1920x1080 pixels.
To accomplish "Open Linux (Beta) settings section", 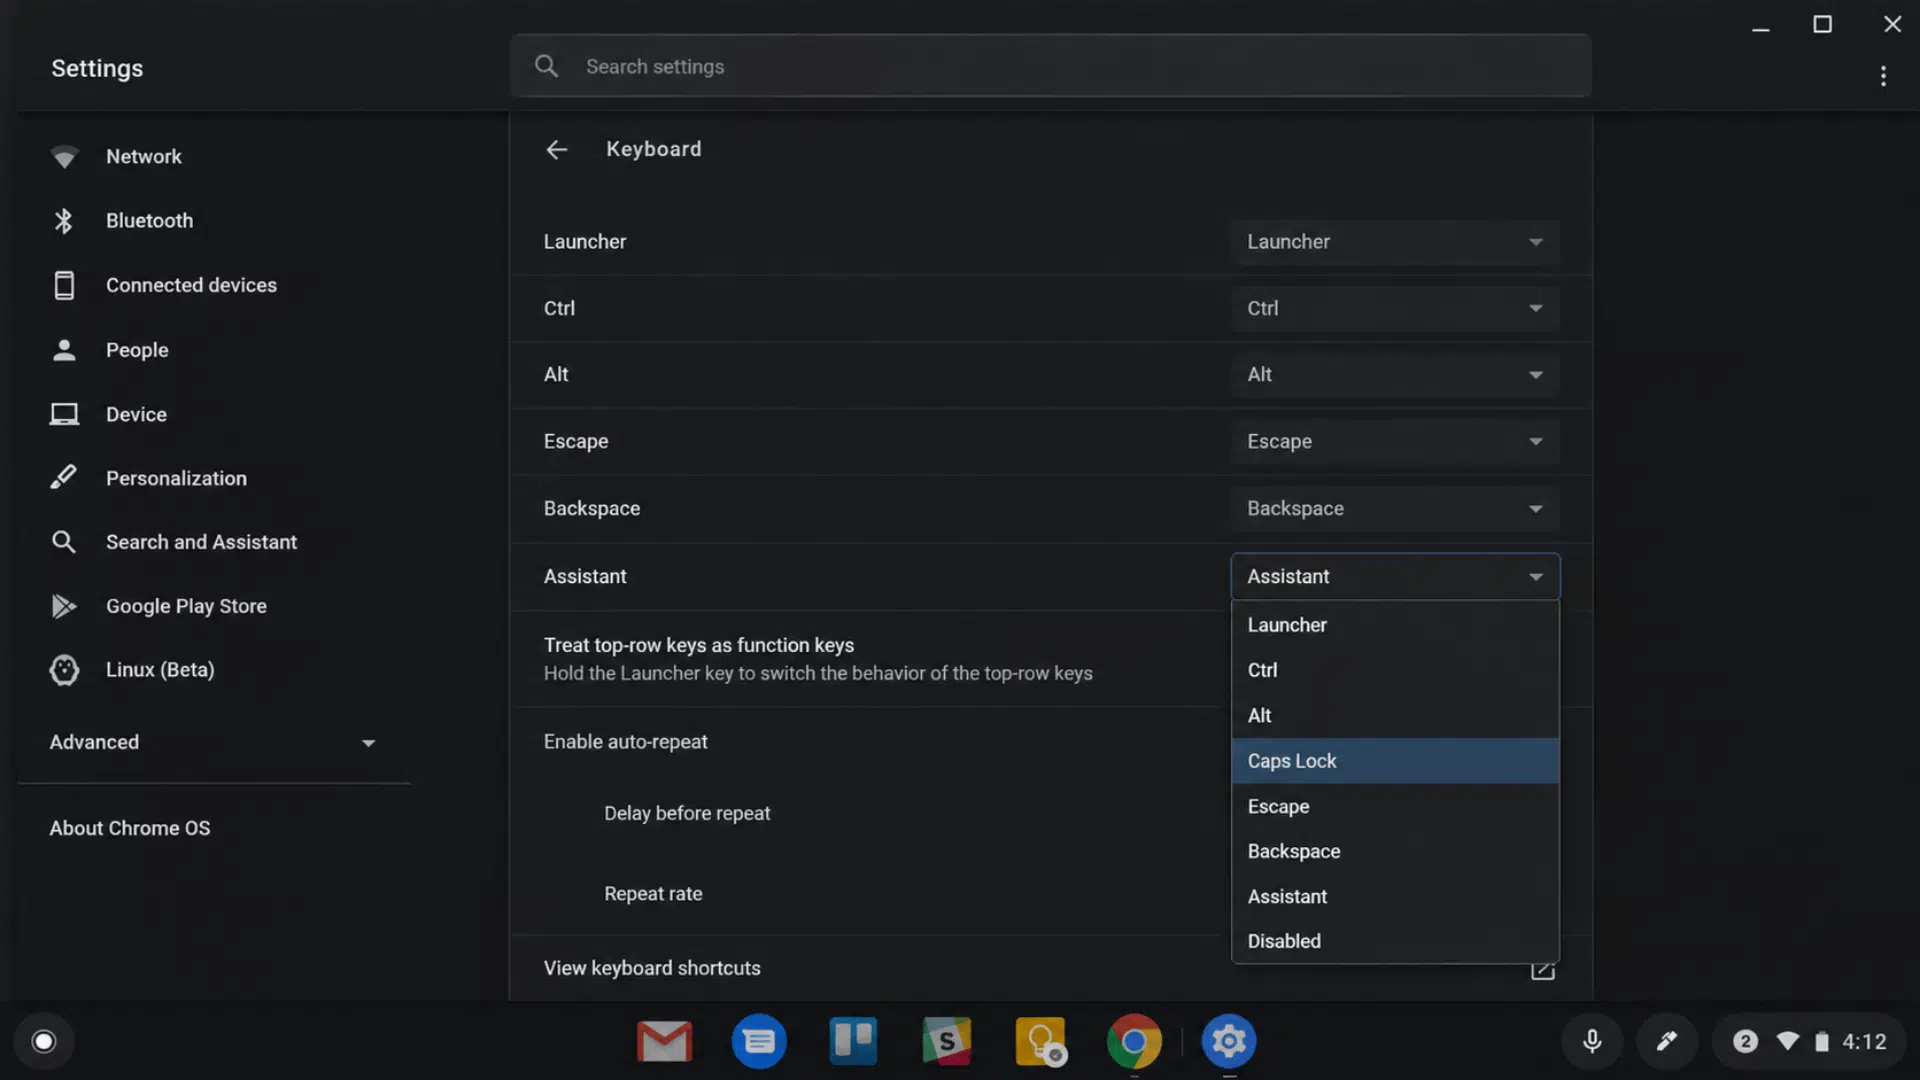I will tap(160, 670).
